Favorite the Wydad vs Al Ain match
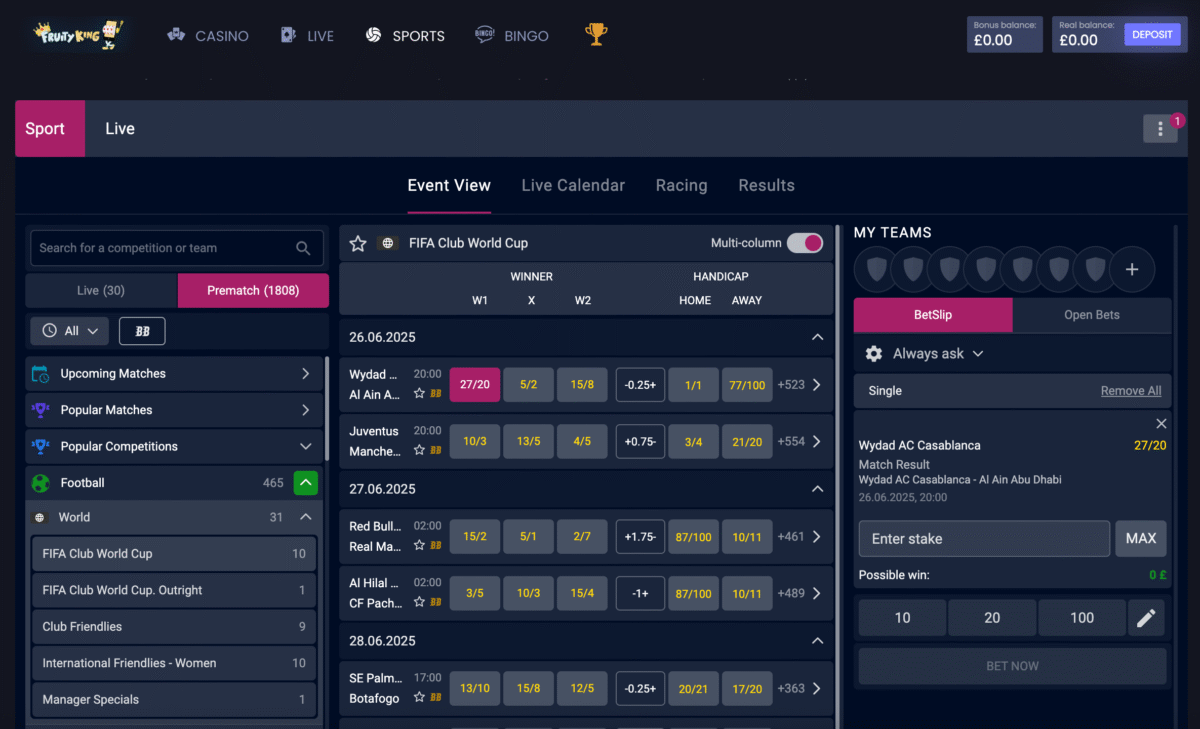1200x729 pixels. click(420, 394)
